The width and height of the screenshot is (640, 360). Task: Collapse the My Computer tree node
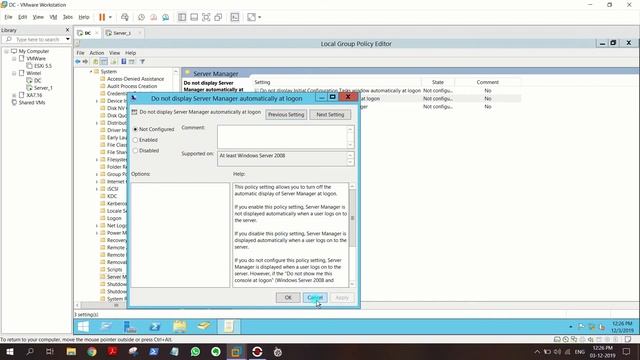click(x=7, y=51)
